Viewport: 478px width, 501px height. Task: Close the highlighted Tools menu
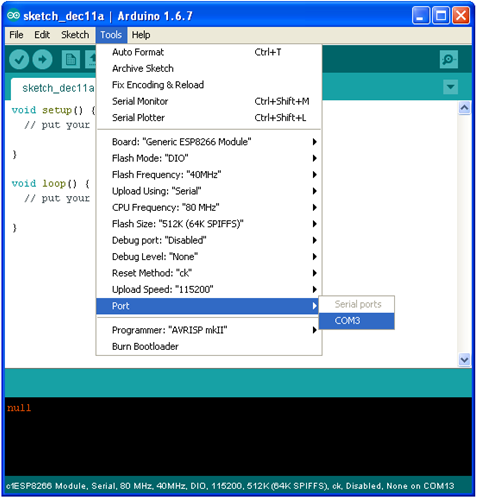[111, 35]
